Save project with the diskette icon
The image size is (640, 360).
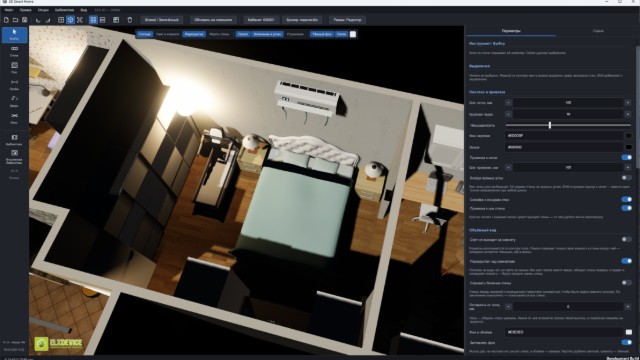pyautogui.click(x=24, y=20)
